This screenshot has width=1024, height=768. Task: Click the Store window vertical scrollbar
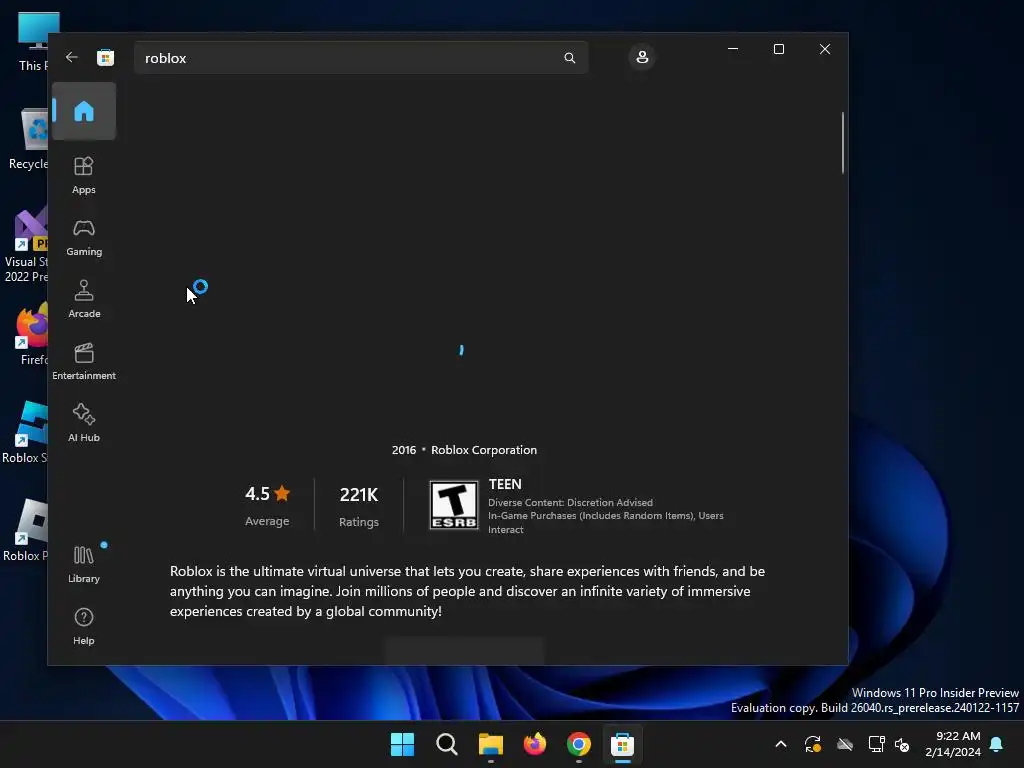coord(842,143)
